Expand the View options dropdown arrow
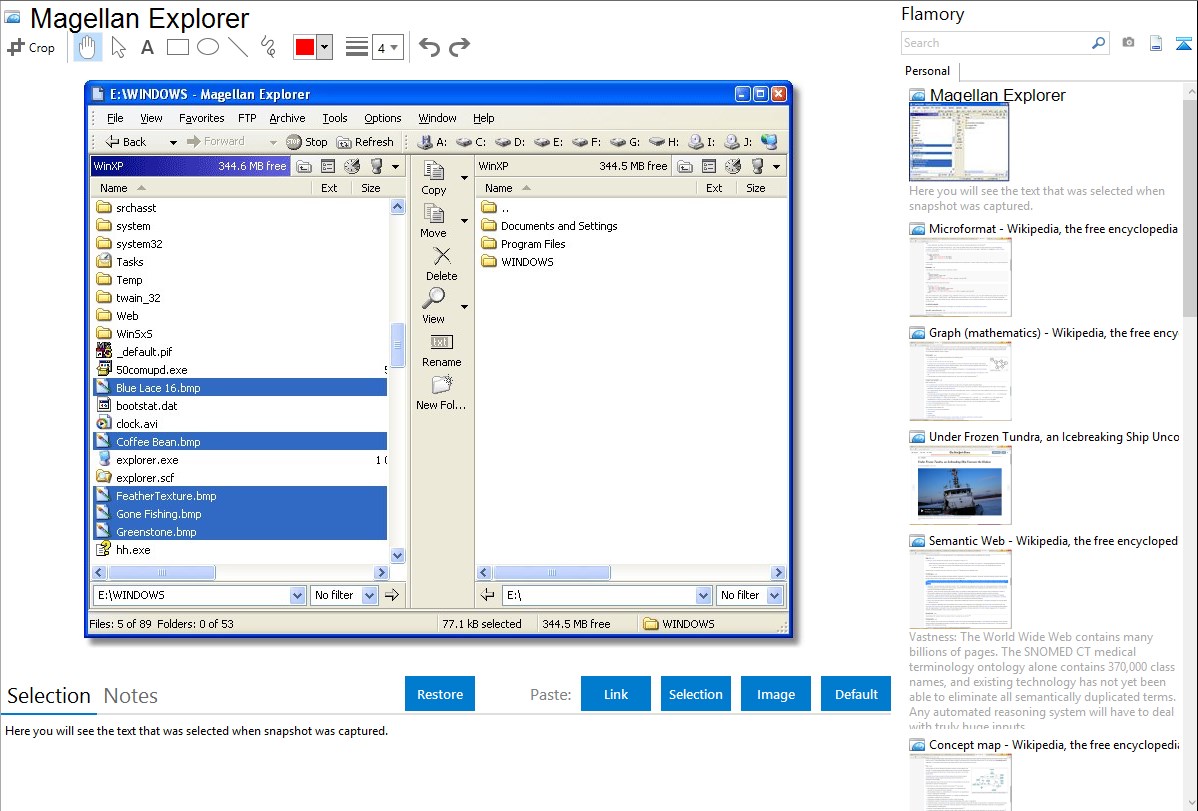This screenshot has height=811, width=1198. [464, 307]
